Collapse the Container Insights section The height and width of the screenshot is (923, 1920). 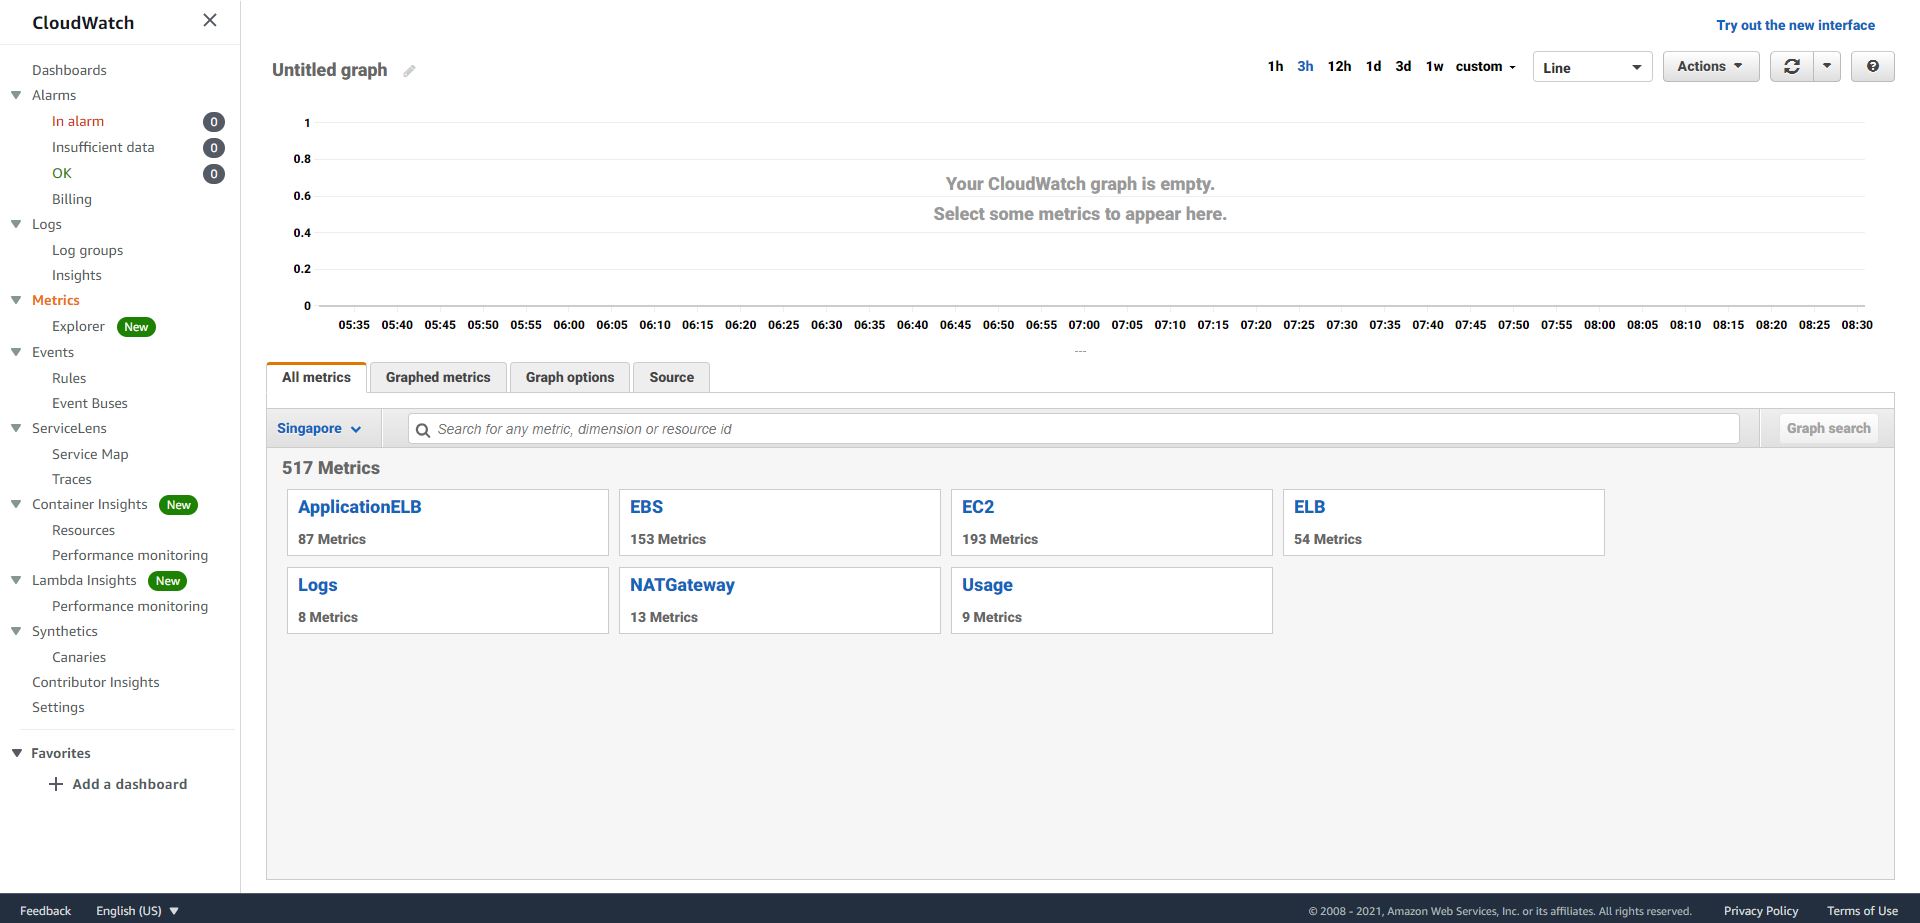(16, 504)
